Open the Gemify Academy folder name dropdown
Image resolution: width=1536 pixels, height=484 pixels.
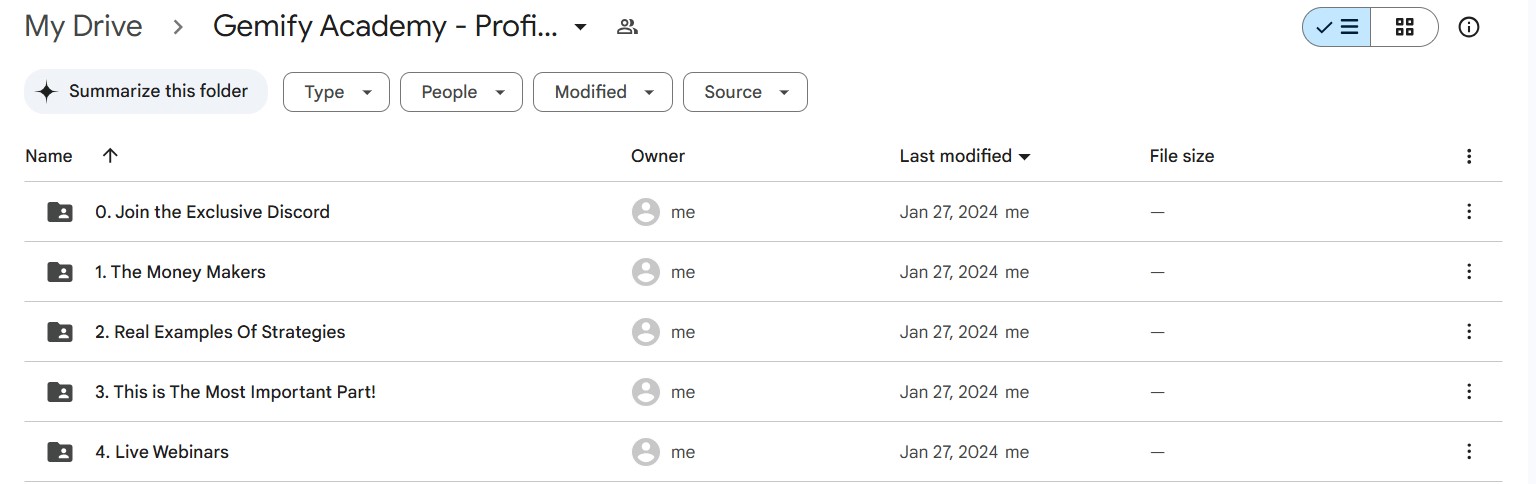(580, 27)
